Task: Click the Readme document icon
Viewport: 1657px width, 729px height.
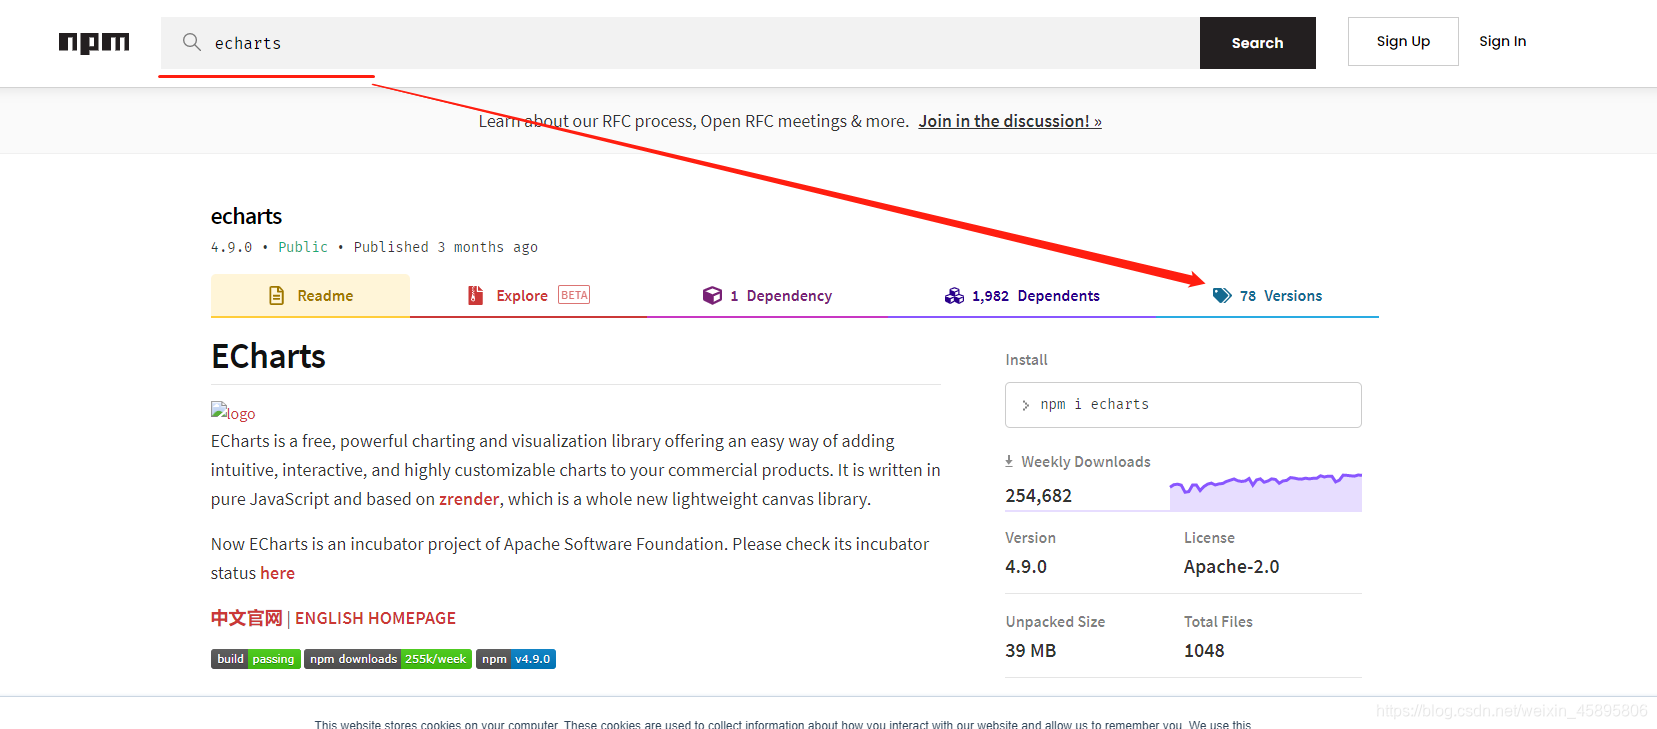Action: click(x=277, y=296)
